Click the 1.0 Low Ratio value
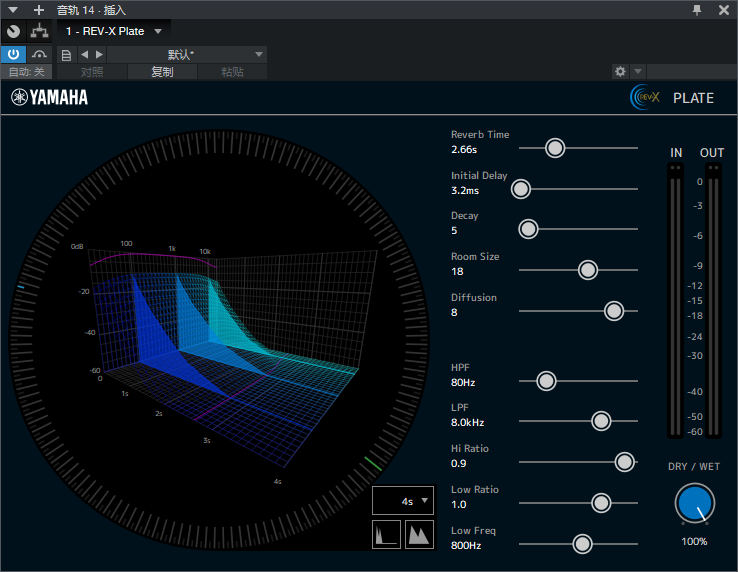Screen dimensions: 738x572 click(458, 505)
